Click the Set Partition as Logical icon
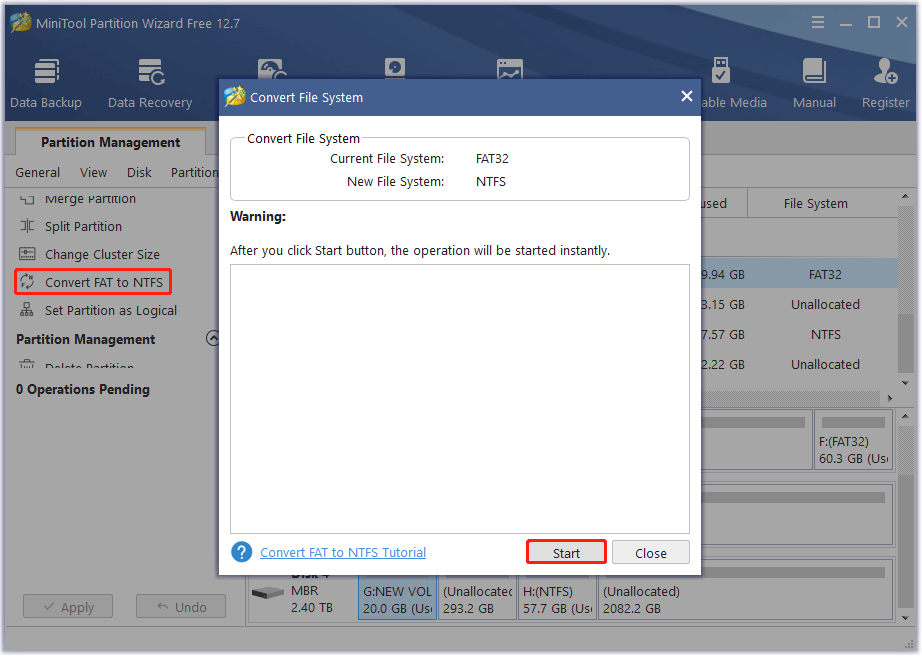The image size is (922, 656). pos(27,310)
